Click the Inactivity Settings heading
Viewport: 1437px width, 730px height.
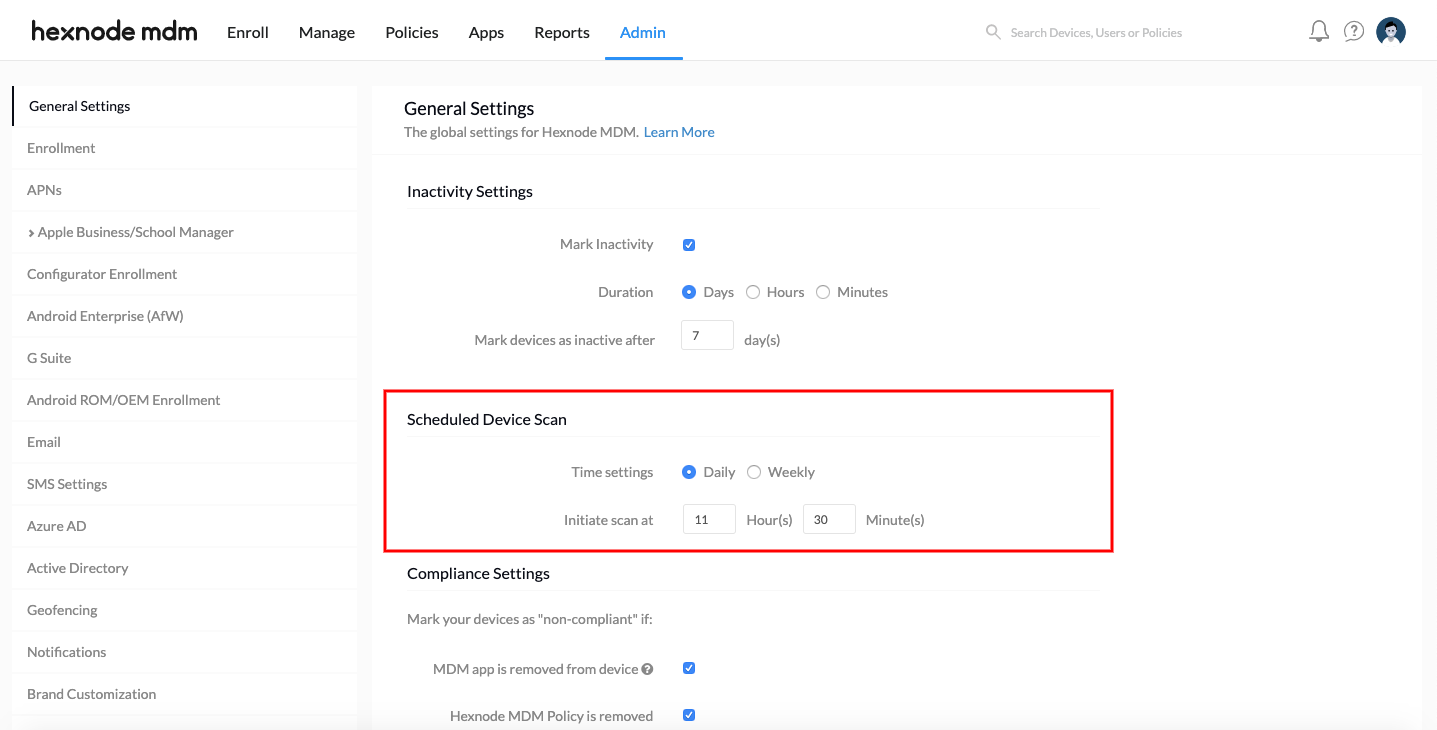[470, 191]
